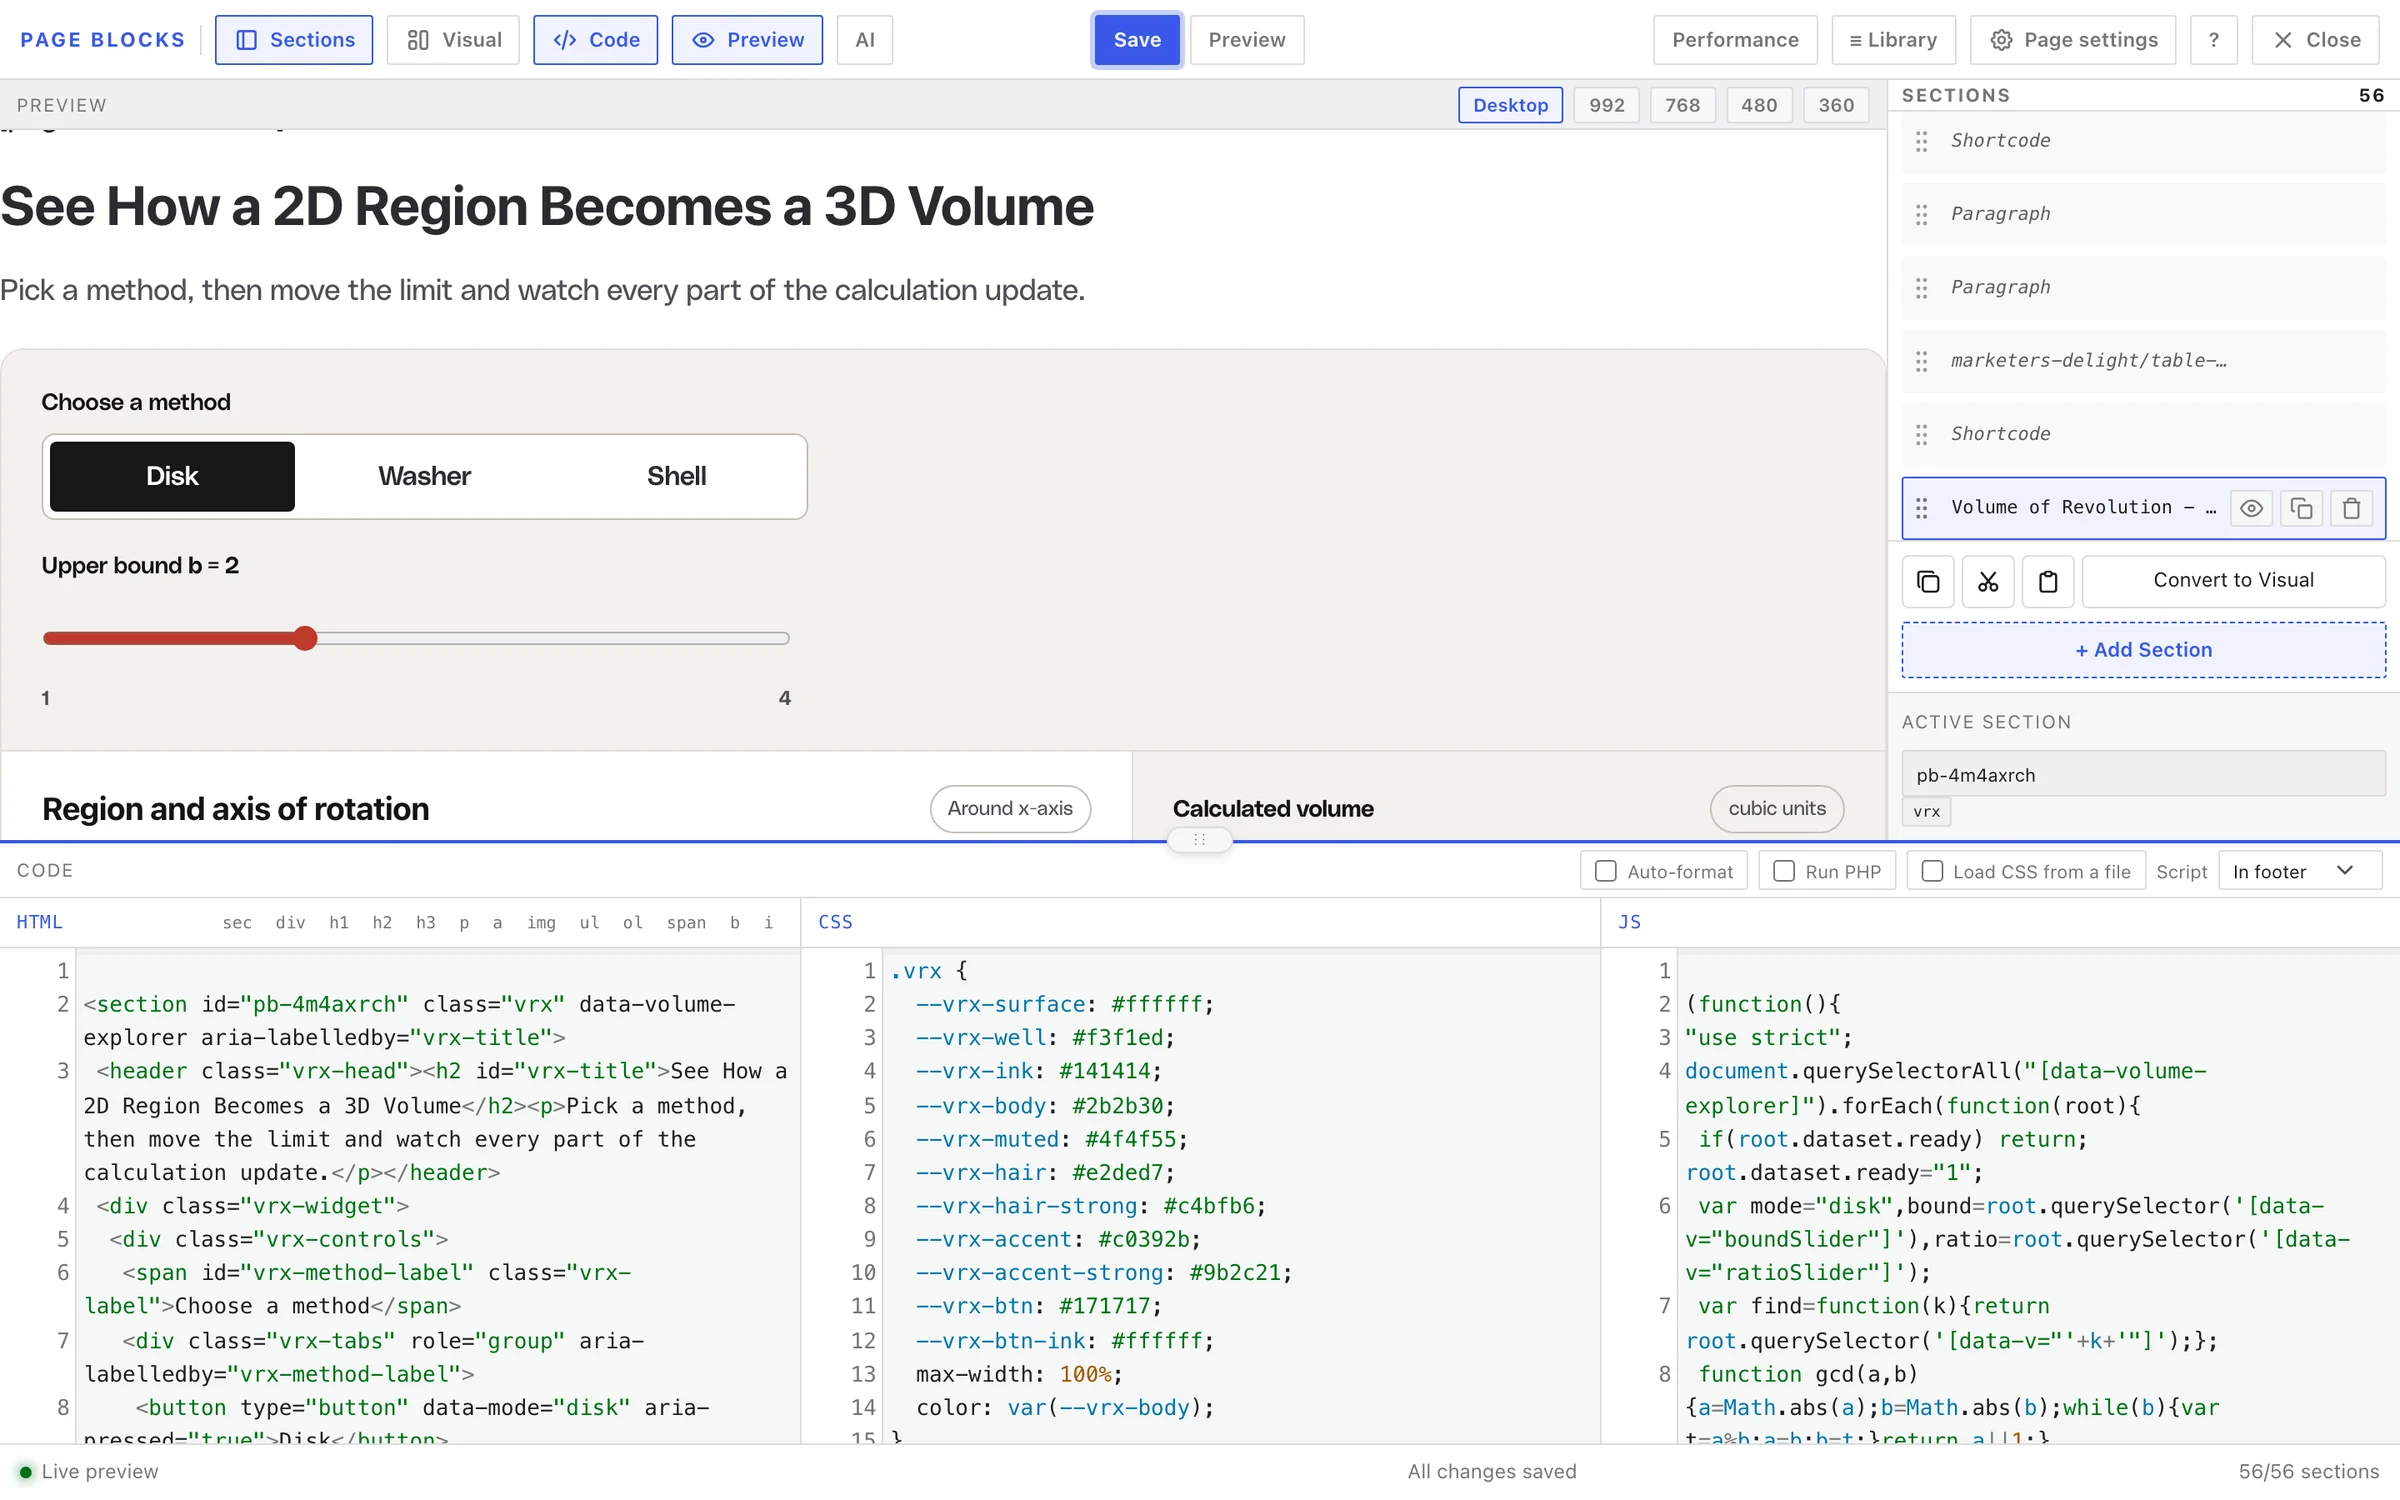Viewport: 2400px width, 1500px height.
Task: Click the pb-4m4axrch section ID field
Action: [2143, 775]
